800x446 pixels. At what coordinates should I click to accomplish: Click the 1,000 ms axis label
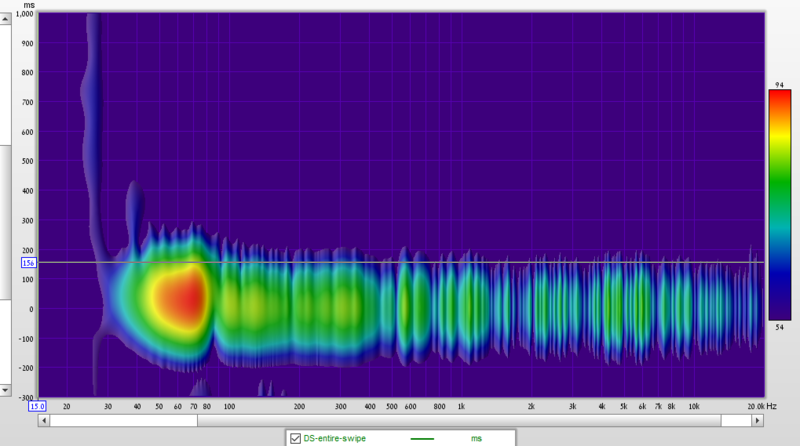point(24,14)
